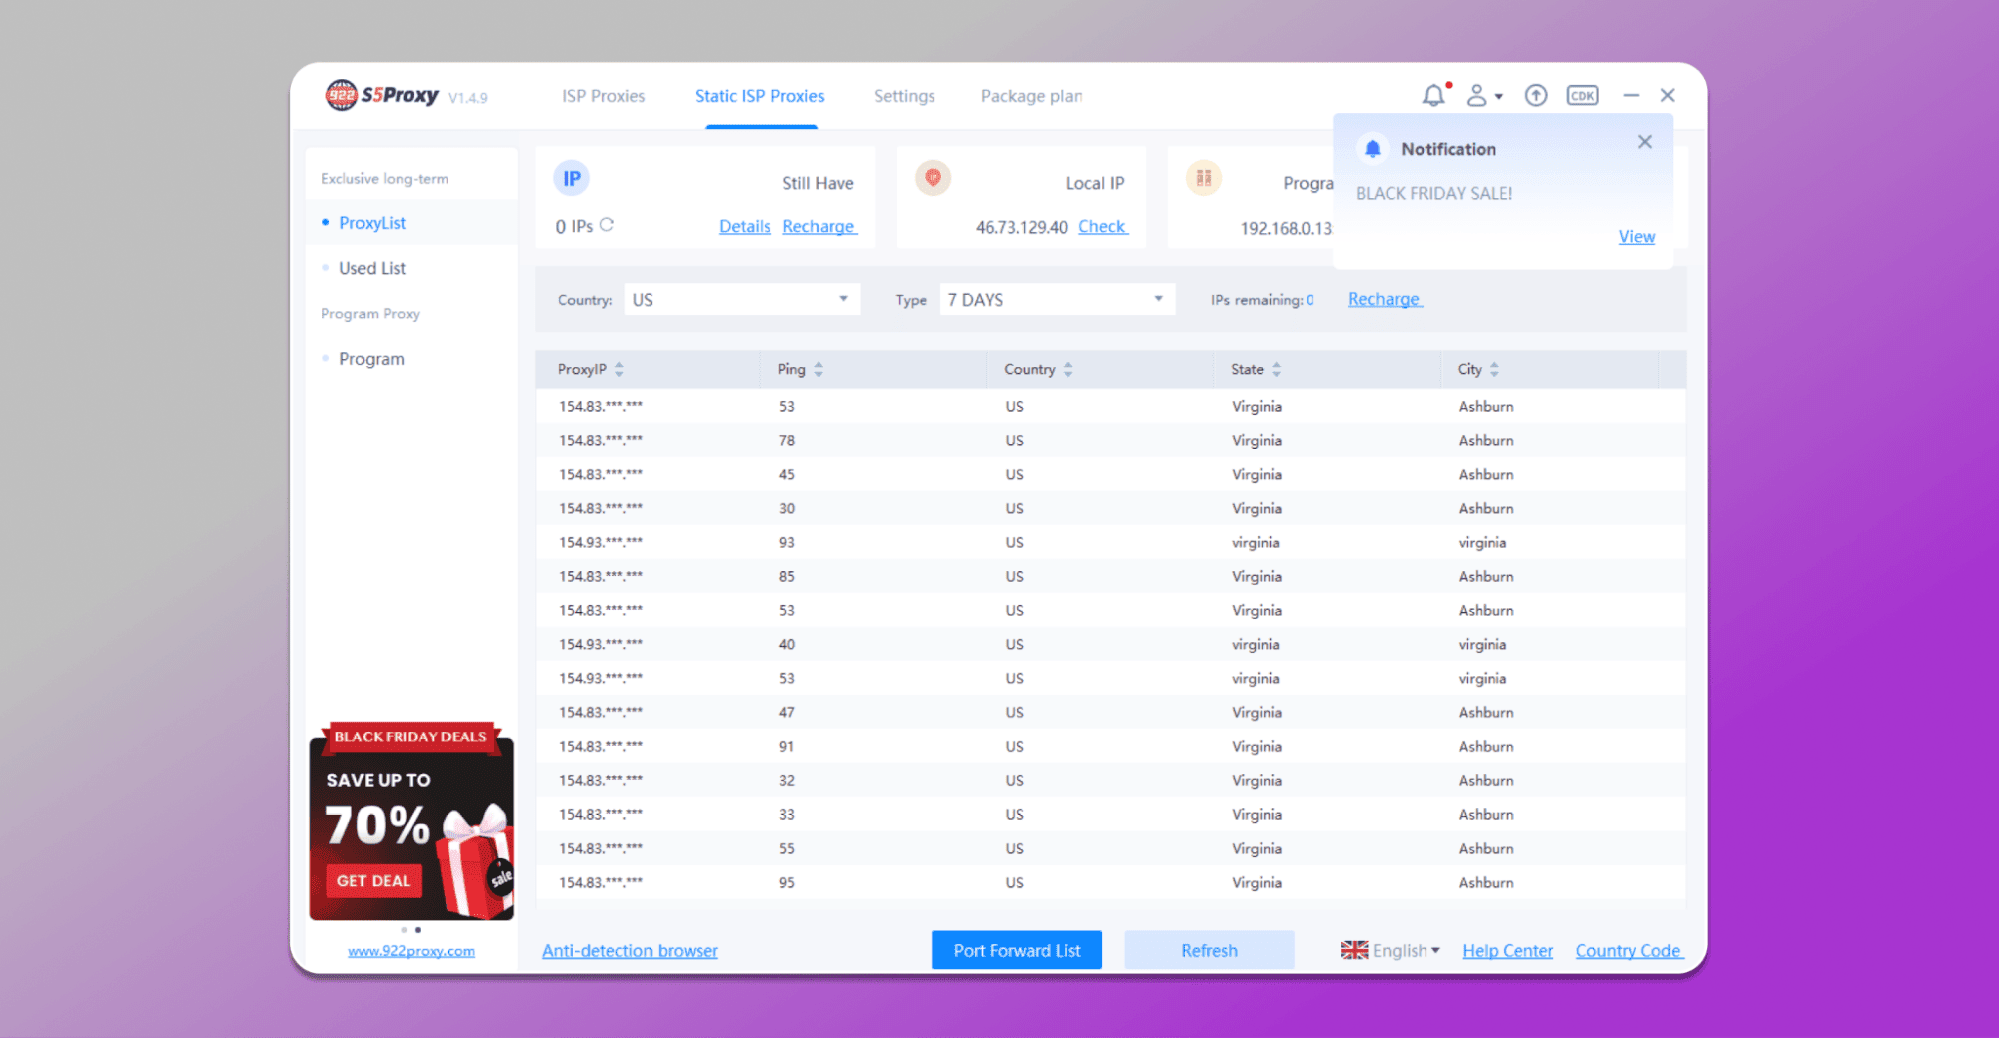Open Program in the sidebar
The image size is (1999, 1038).
(371, 359)
